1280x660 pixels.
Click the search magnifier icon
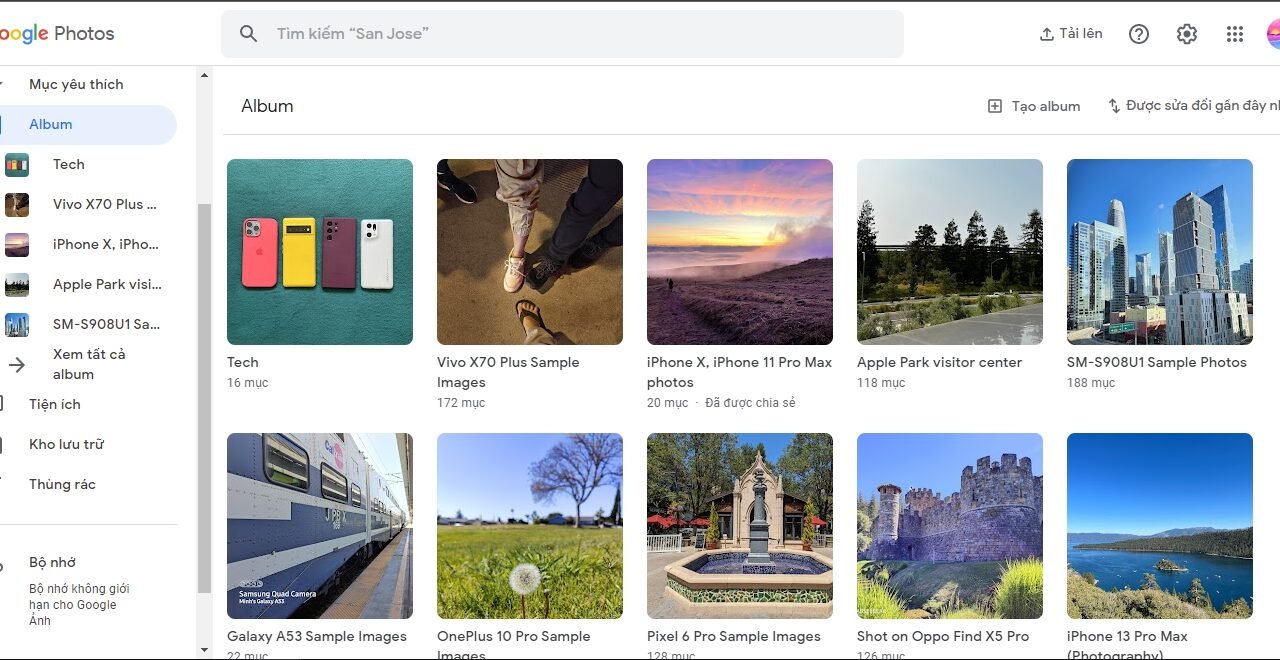[249, 34]
